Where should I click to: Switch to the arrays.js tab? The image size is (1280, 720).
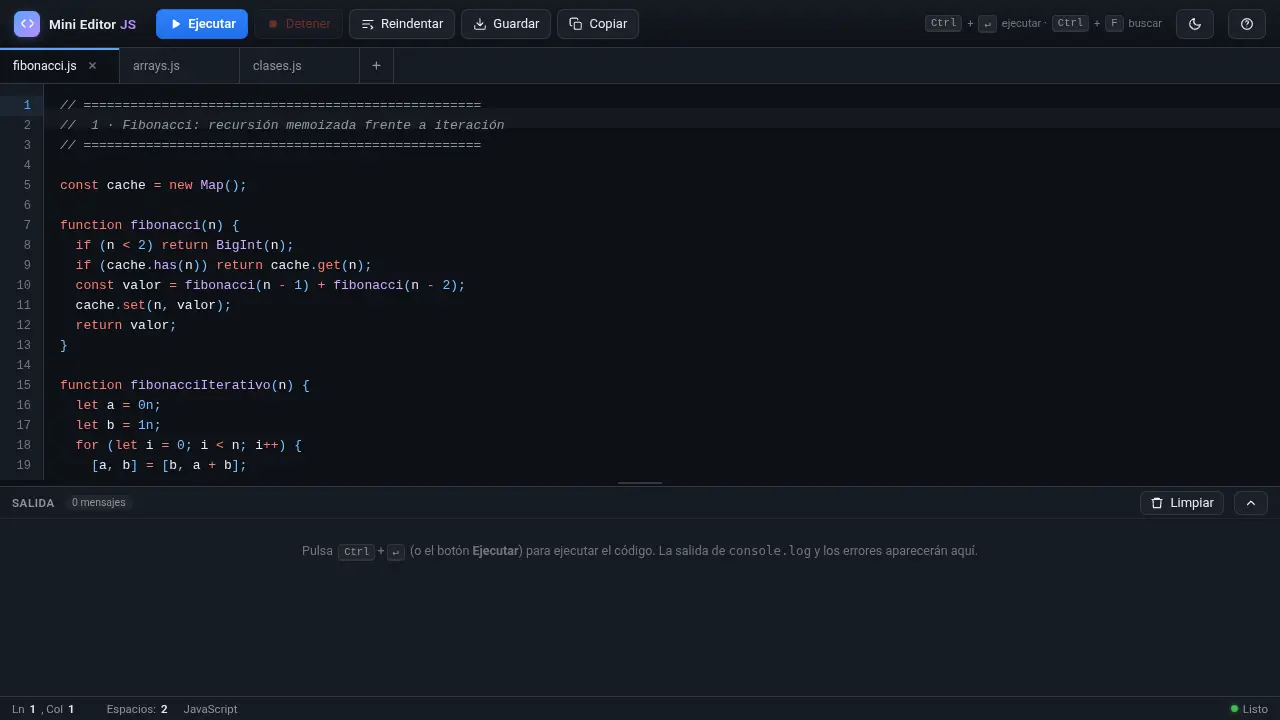[180, 66]
